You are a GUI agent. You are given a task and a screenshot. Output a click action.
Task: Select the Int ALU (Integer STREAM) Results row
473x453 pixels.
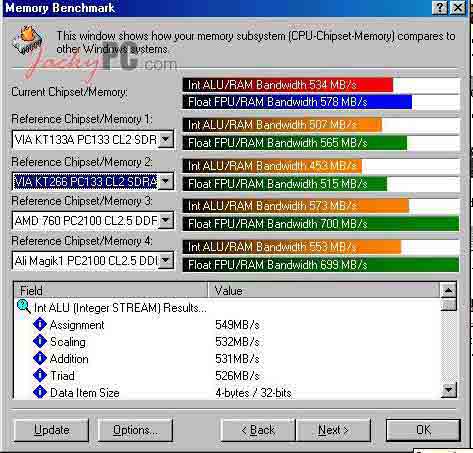point(120,308)
